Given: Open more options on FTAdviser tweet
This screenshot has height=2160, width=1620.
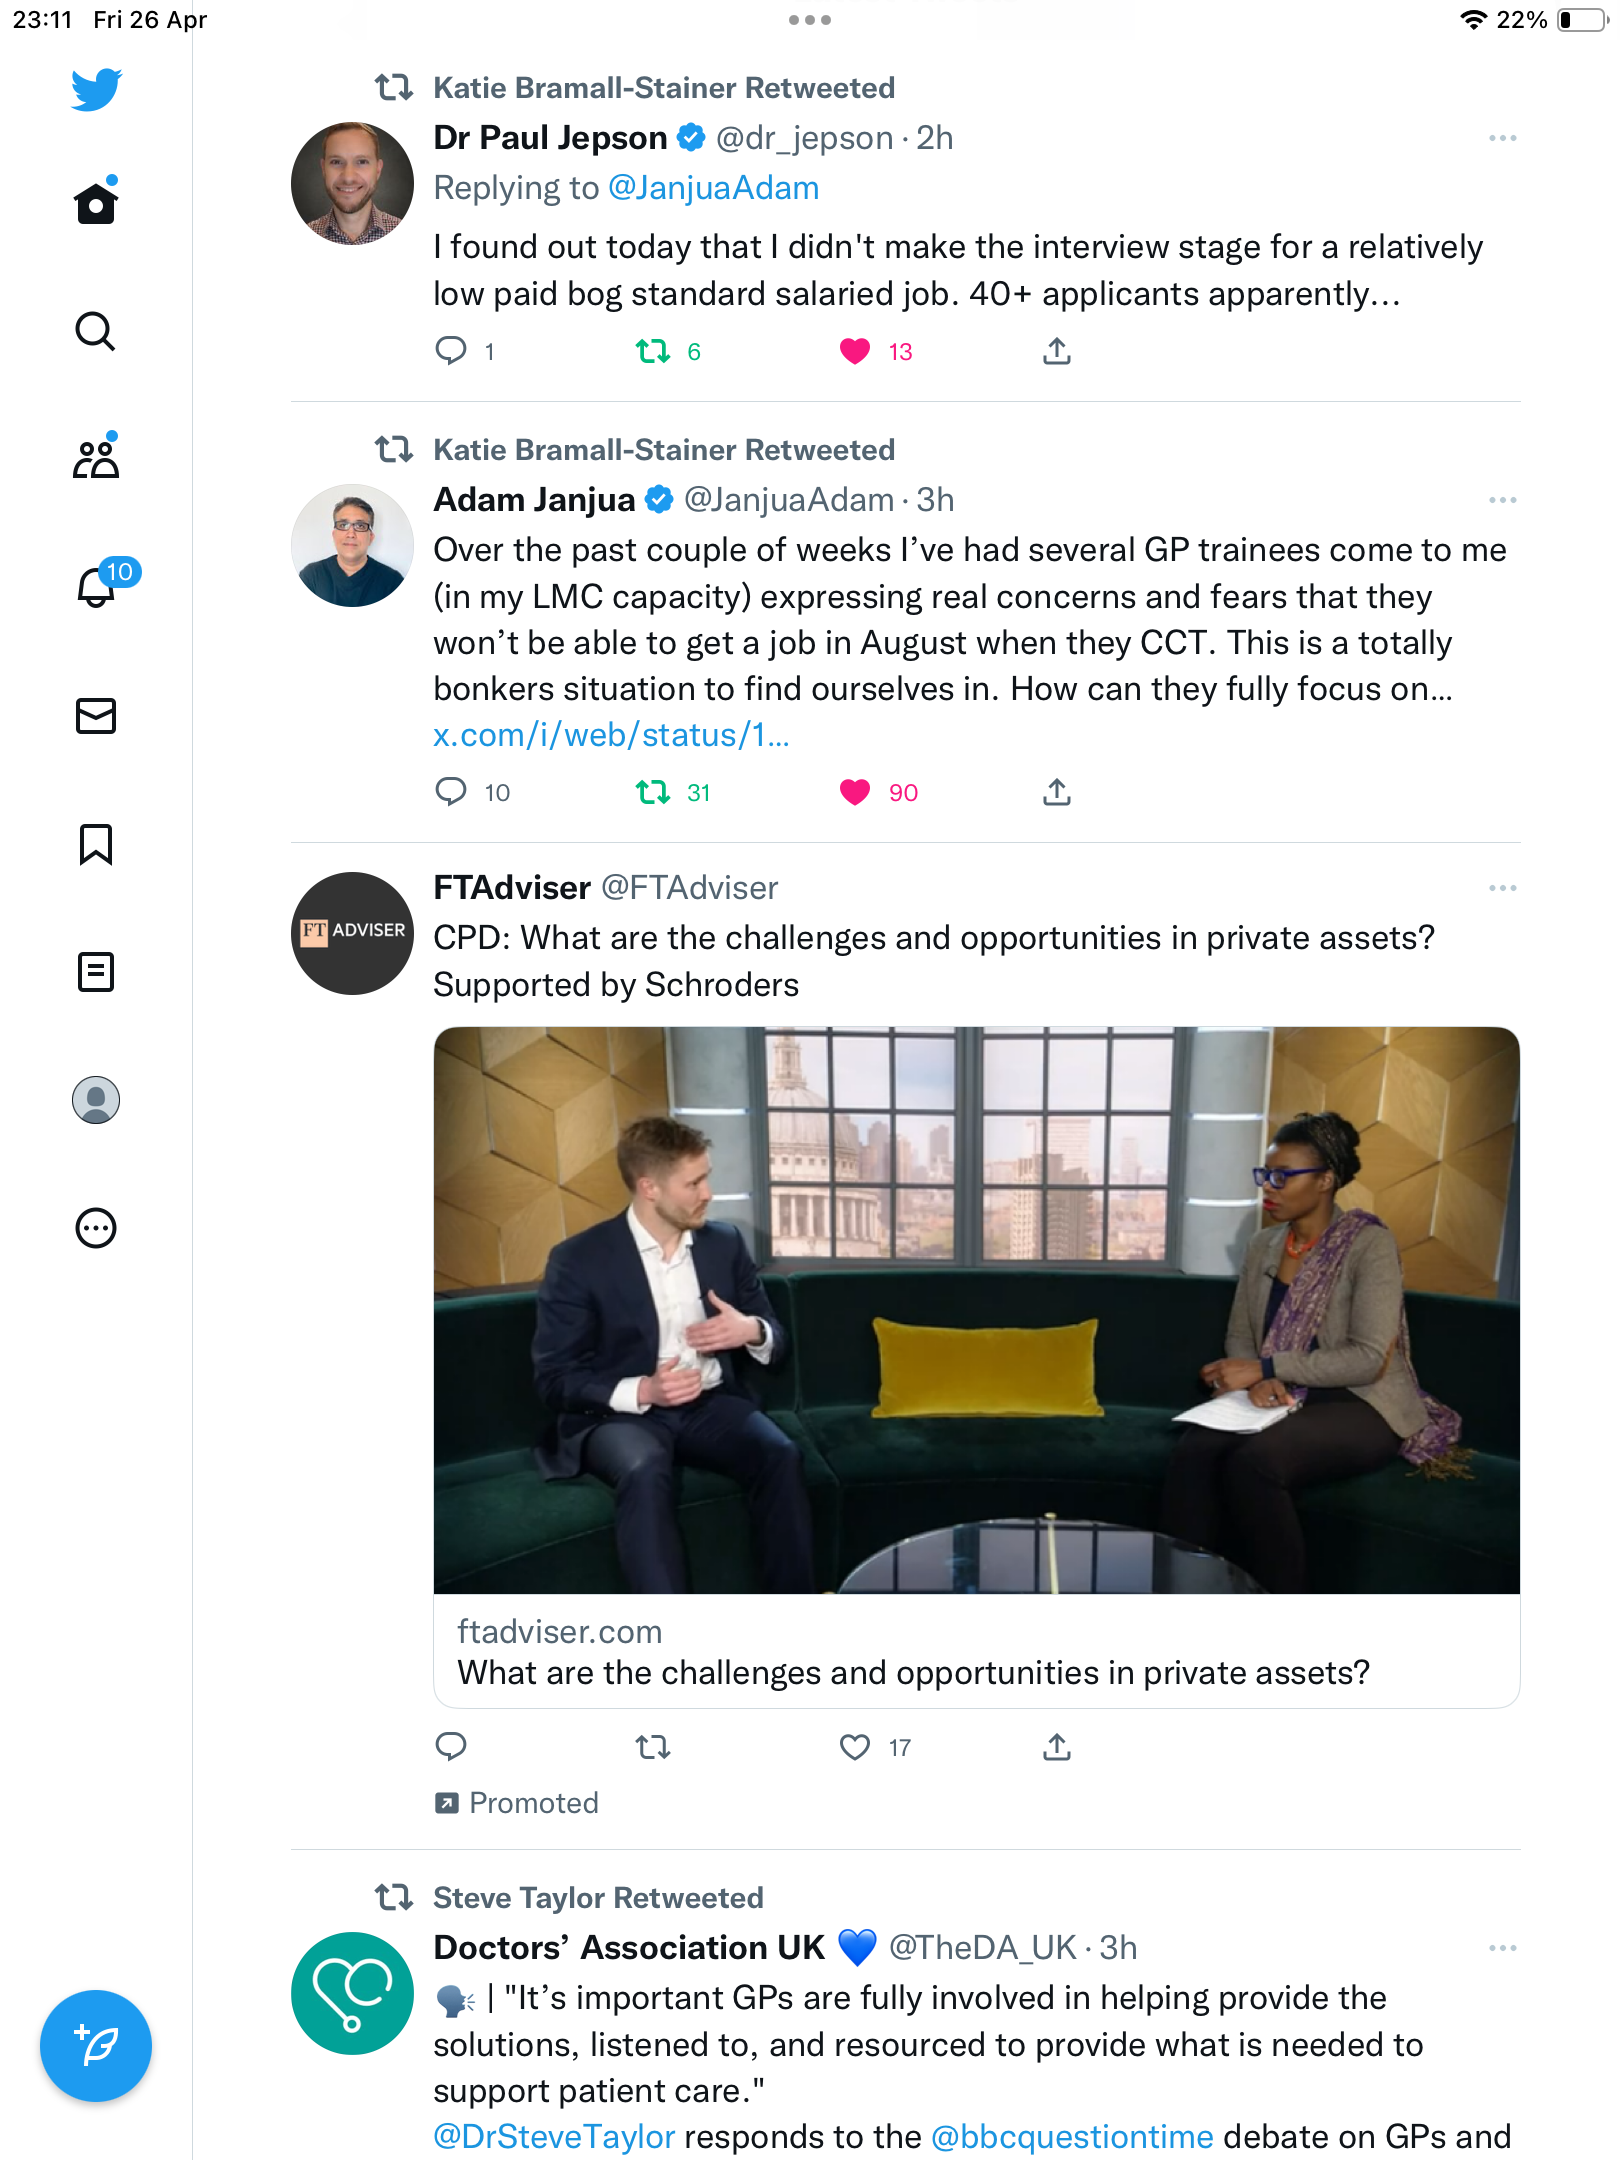Looking at the screenshot, I should pos(1502,888).
